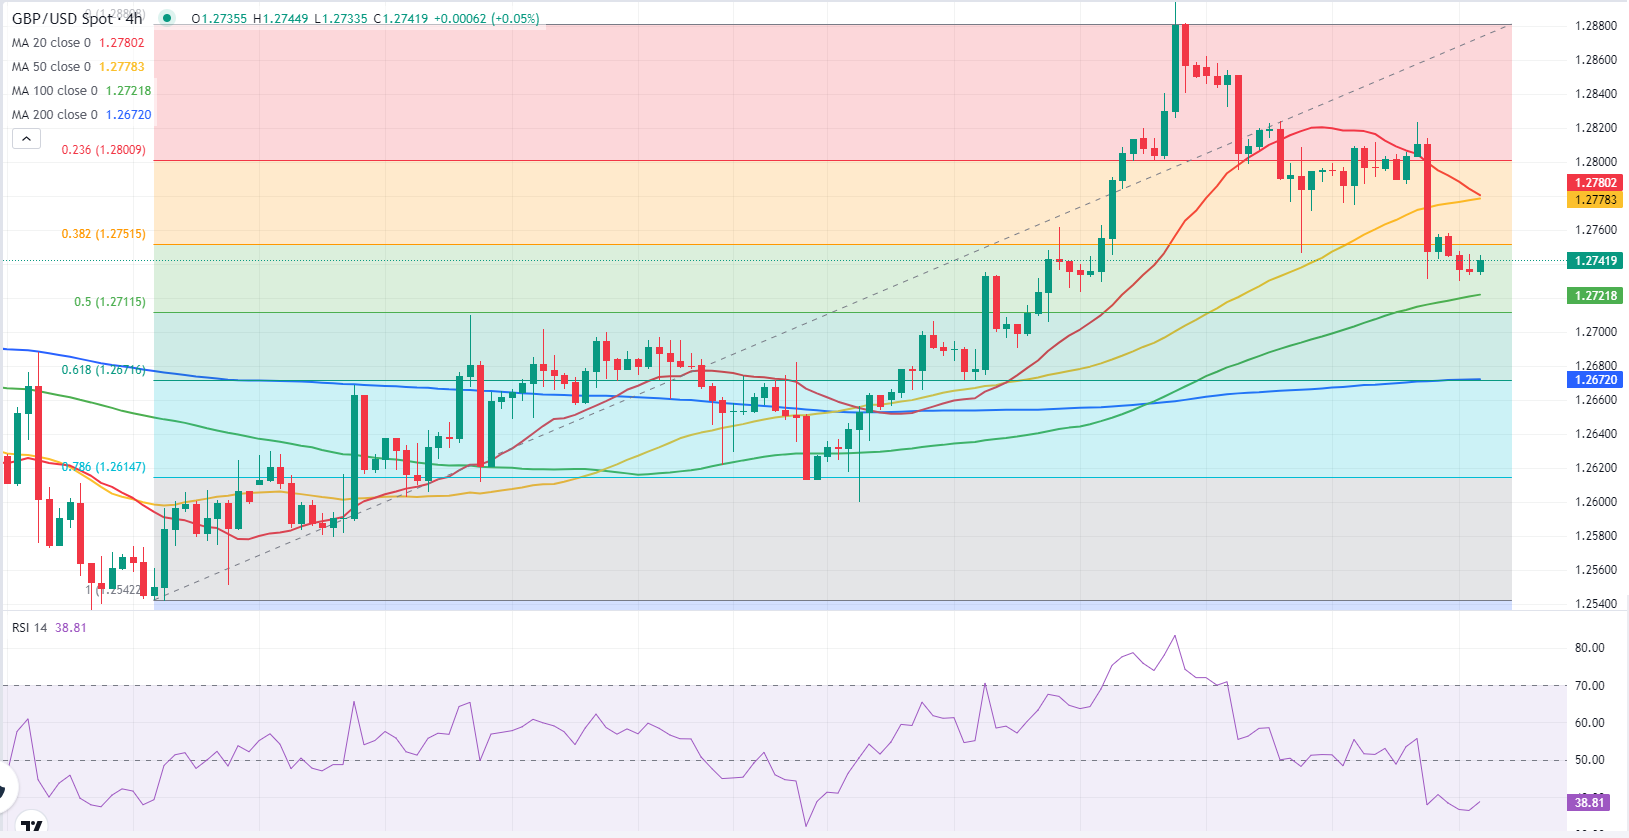Collapse the indicator legend with the chevron
Screen dimensions: 1629x838
(26, 138)
